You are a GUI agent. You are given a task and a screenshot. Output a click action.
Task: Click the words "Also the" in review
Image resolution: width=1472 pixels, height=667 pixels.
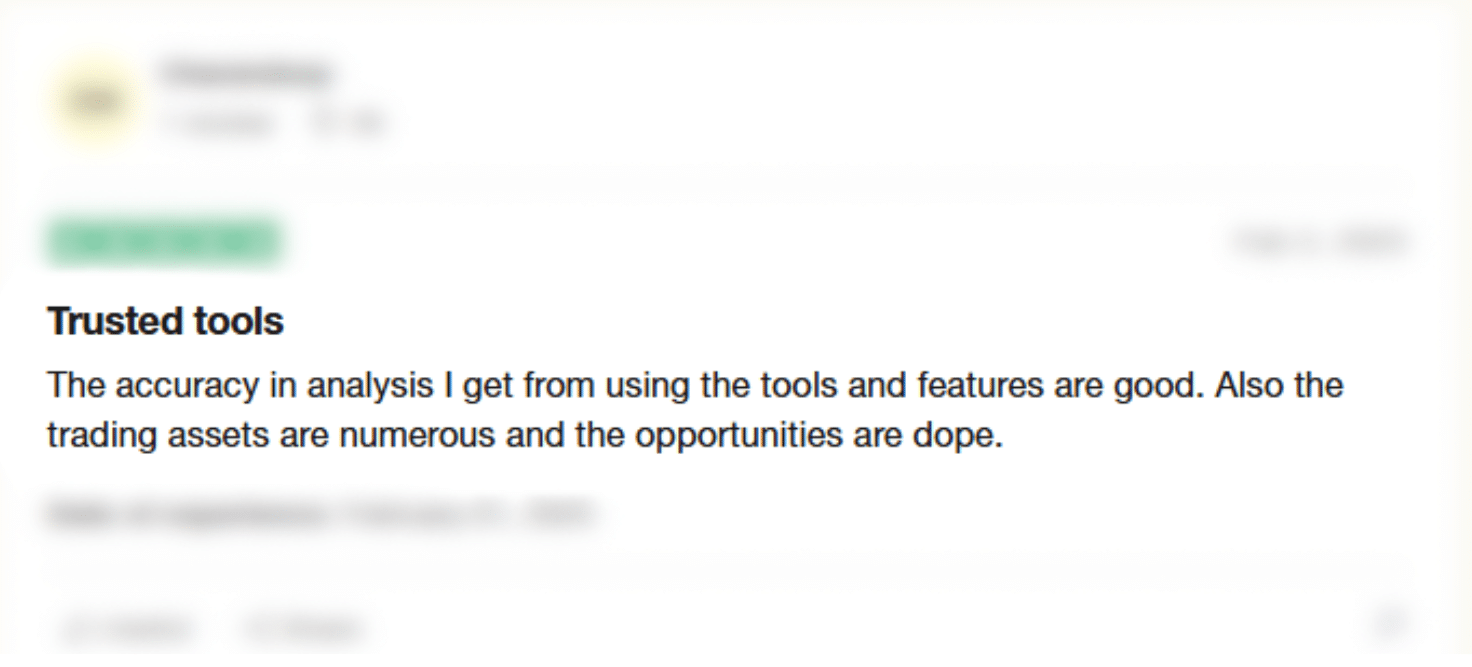(x=1280, y=385)
